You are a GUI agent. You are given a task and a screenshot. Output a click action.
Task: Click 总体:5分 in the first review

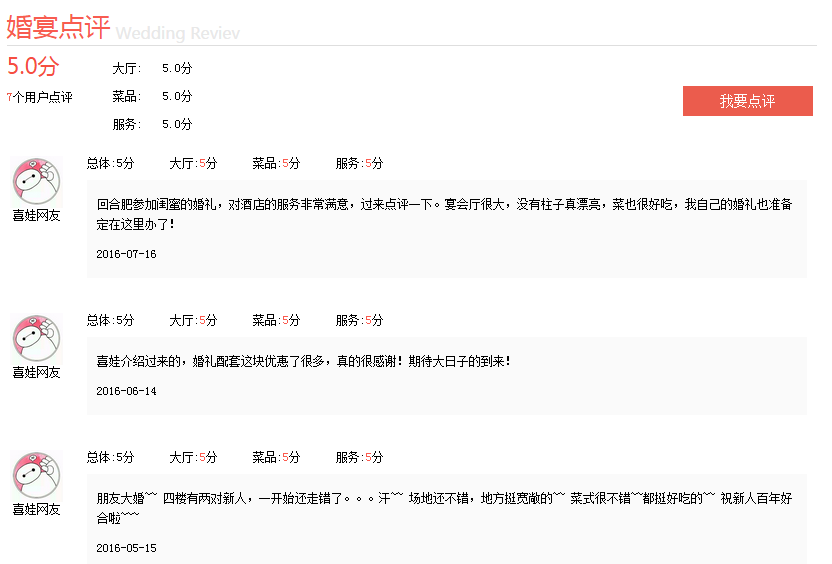tap(110, 163)
